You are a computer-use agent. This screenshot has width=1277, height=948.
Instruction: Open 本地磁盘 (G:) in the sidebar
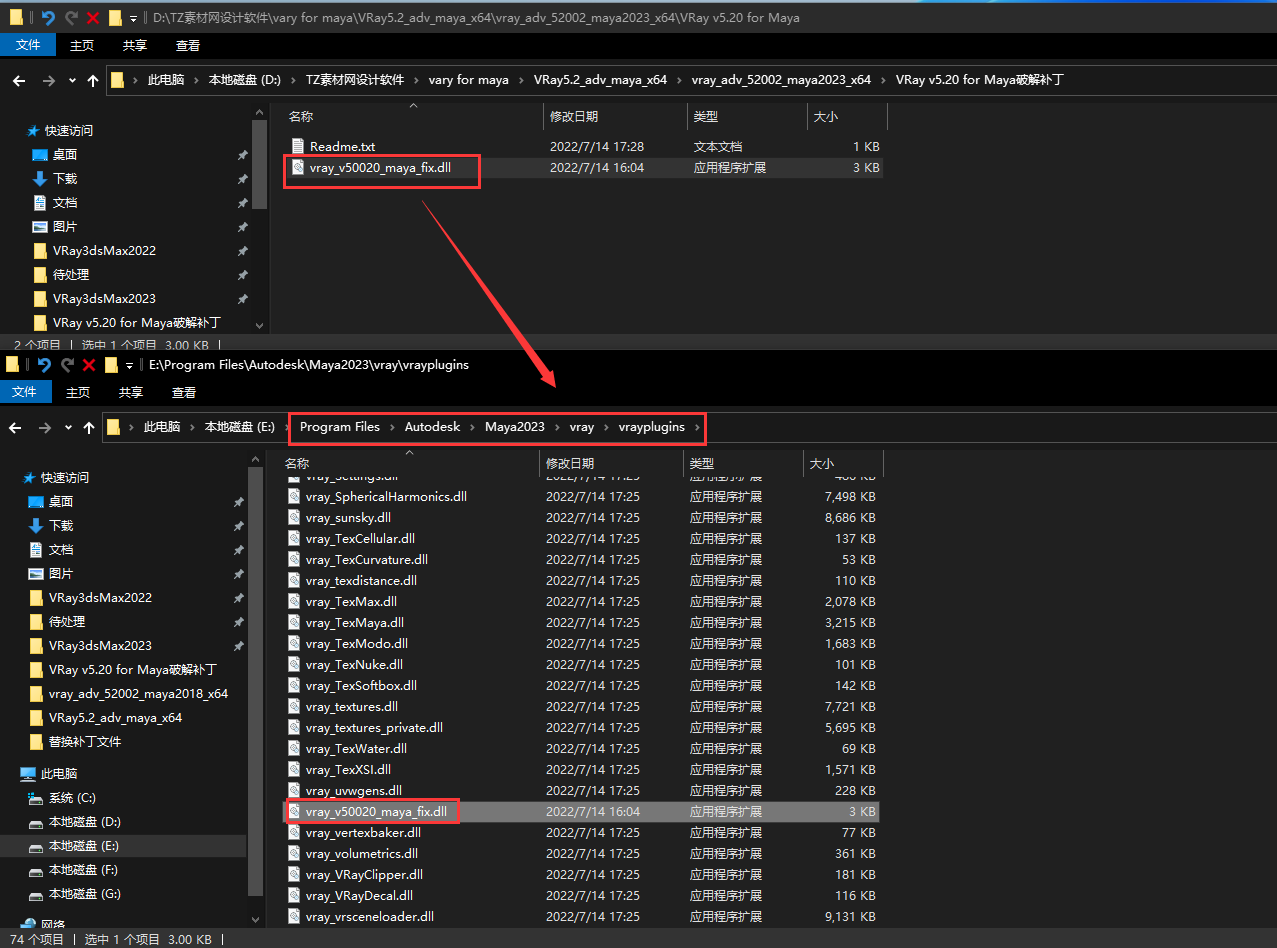click(85, 894)
